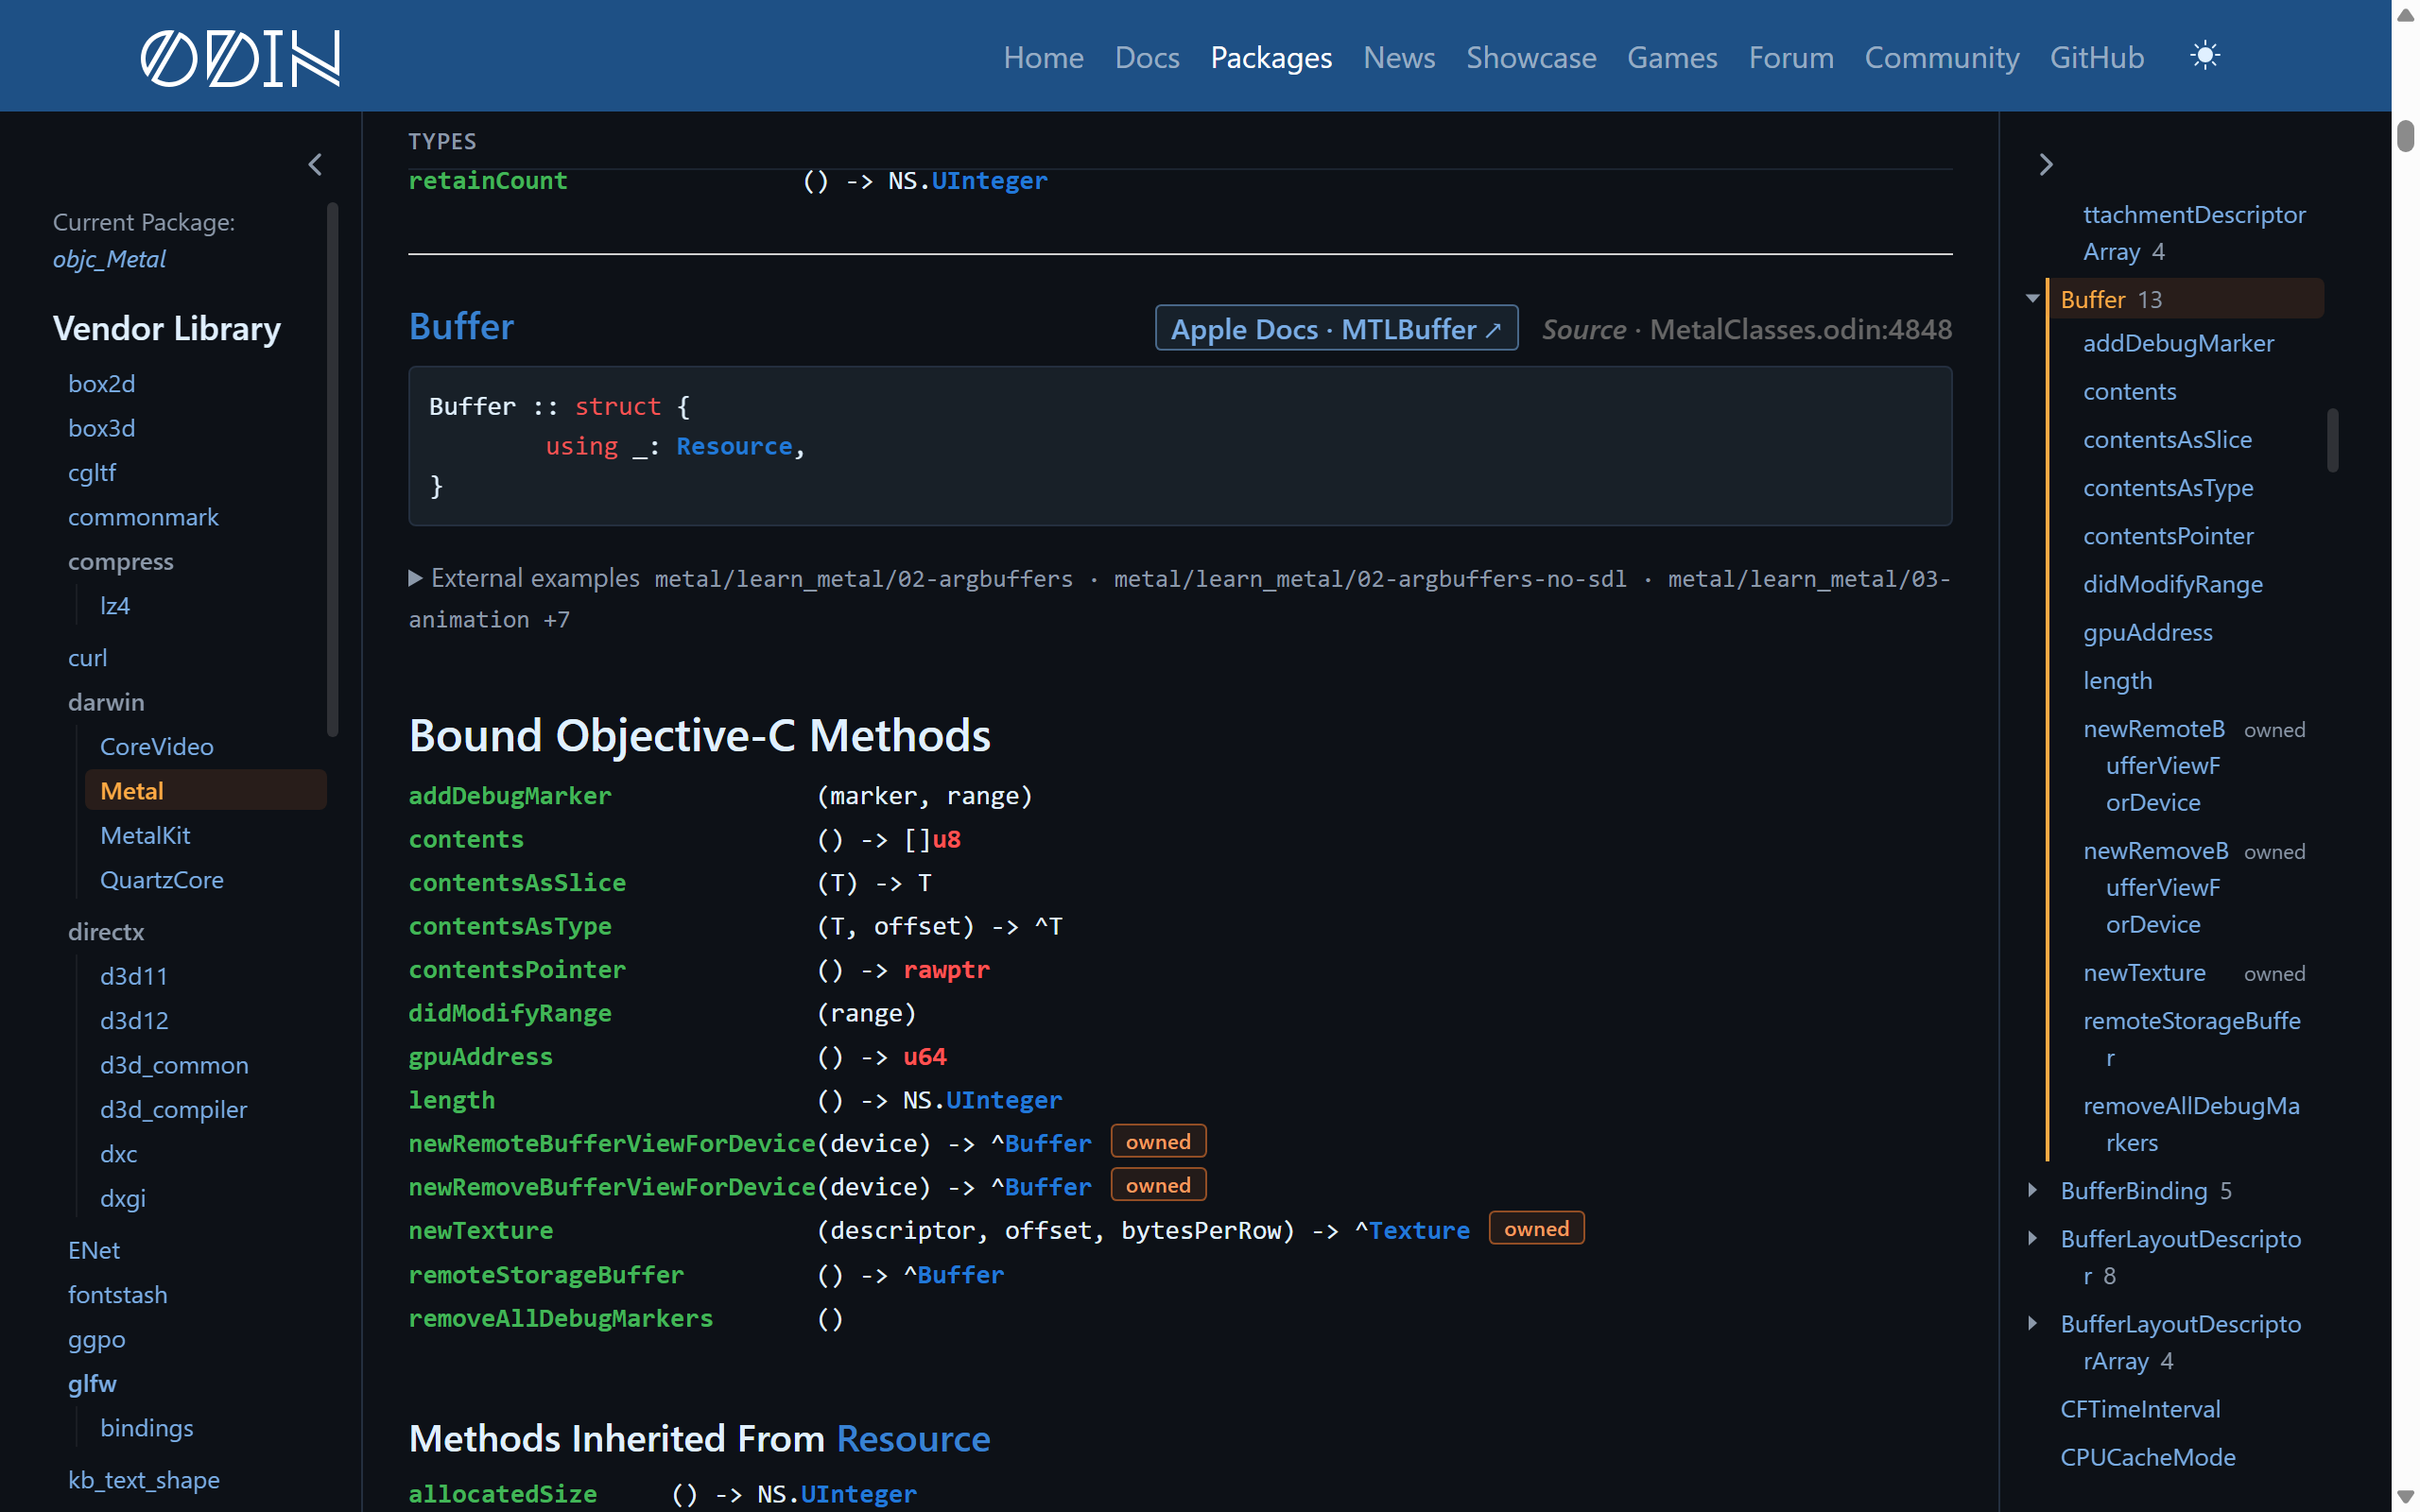Click the Resource type in the struct definition
This screenshot has height=1512, width=2420.
click(x=734, y=446)
